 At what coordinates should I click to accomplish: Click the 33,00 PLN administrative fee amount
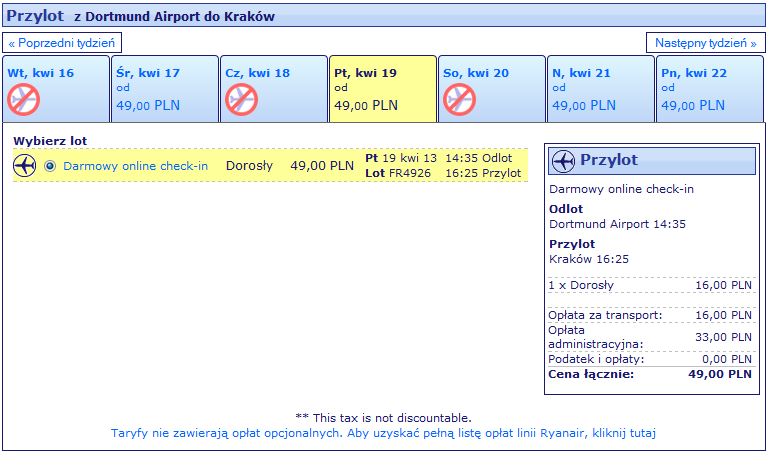tap(723, 337)
